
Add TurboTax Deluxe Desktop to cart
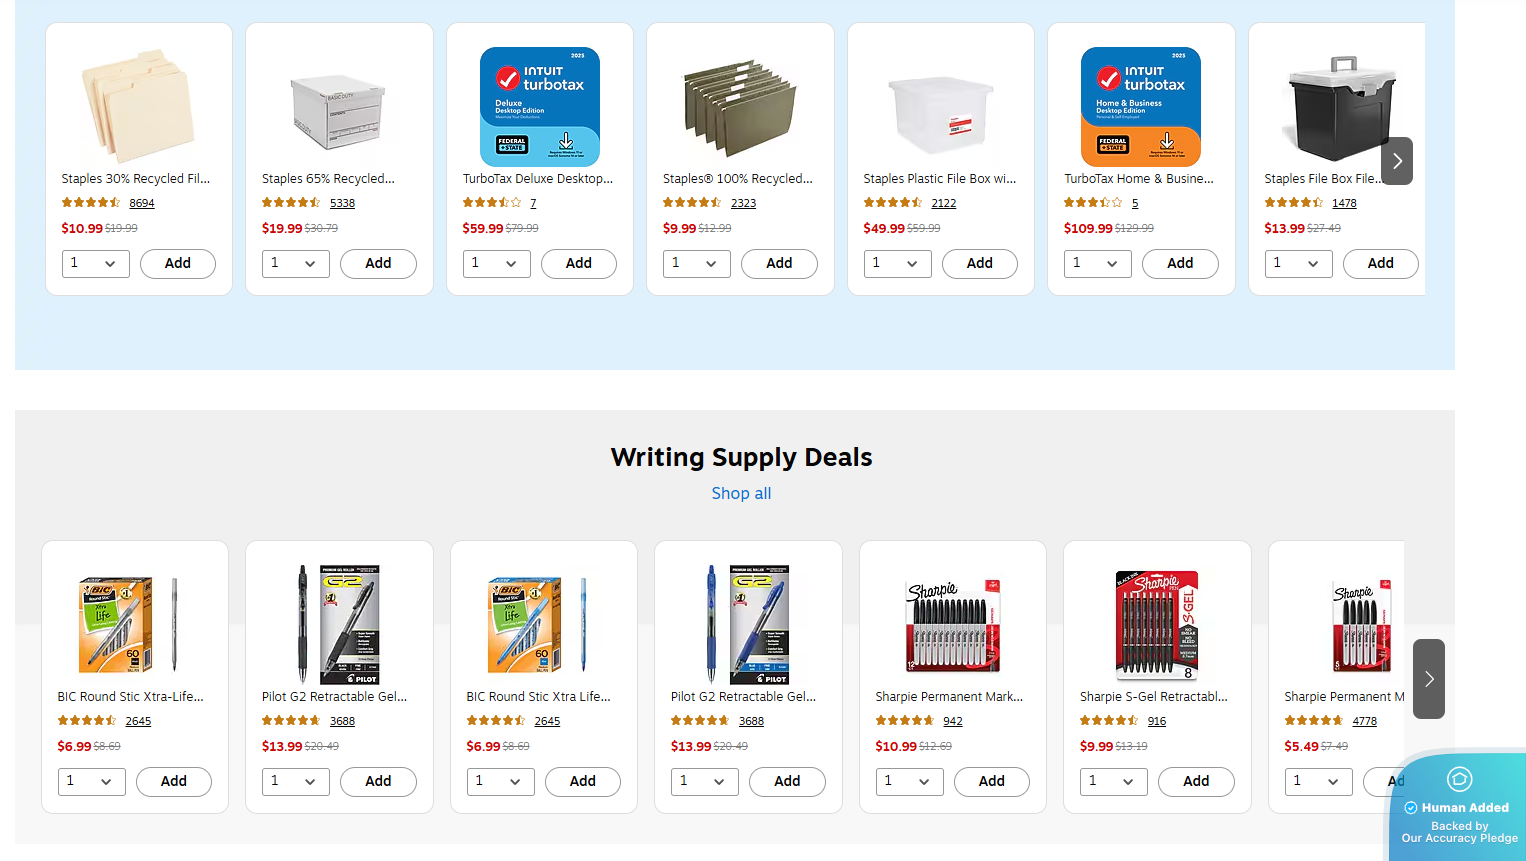click(578, 264)
